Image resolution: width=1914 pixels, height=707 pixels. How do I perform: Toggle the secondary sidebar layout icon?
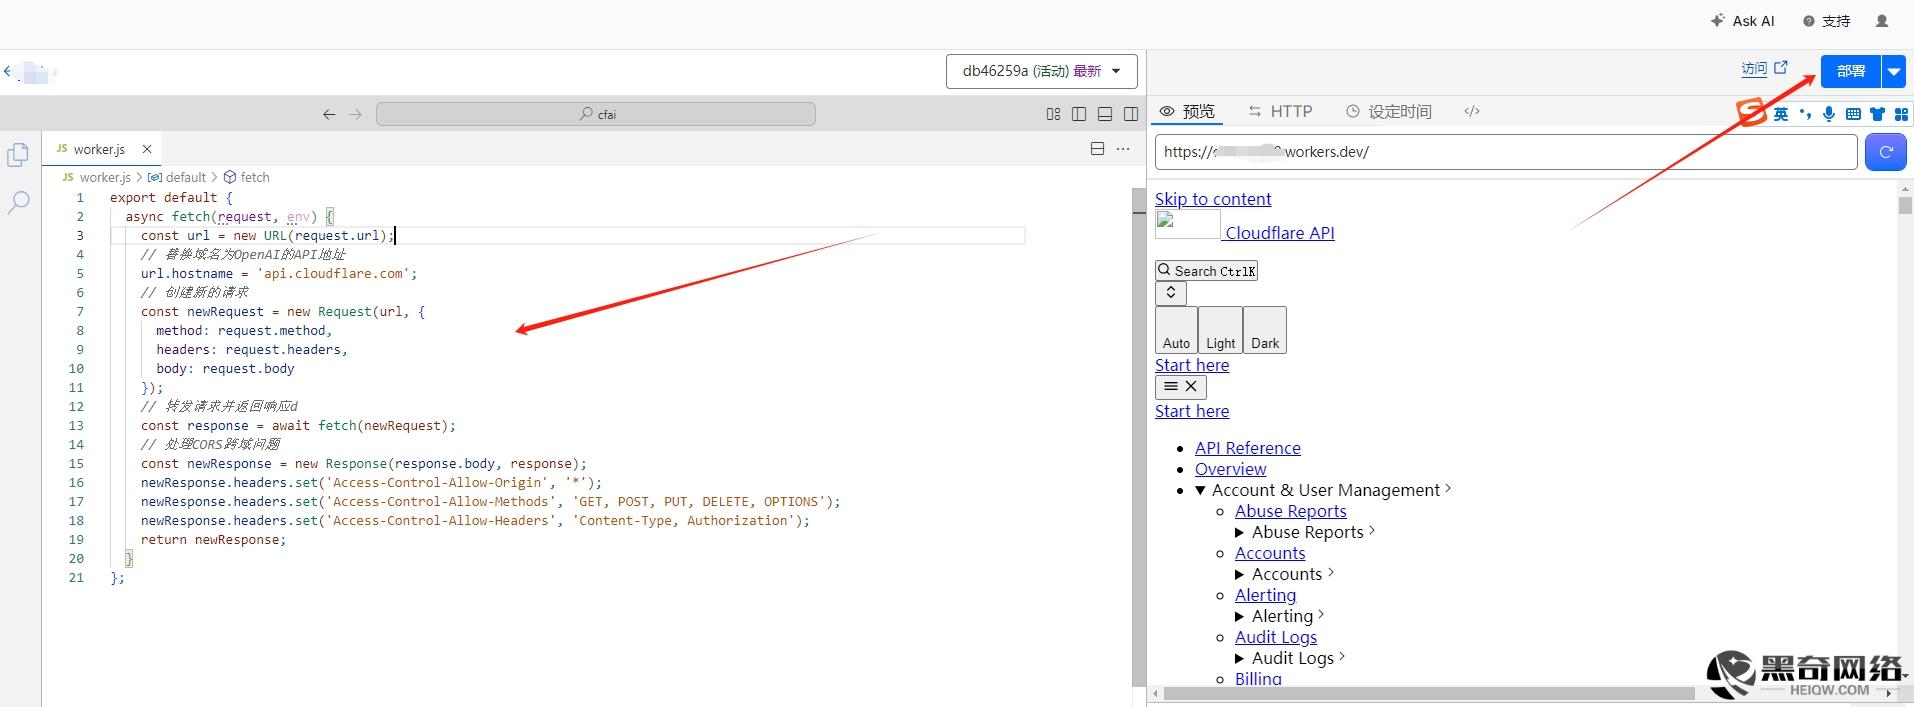pyautogui.click(x=1131, y=114)
